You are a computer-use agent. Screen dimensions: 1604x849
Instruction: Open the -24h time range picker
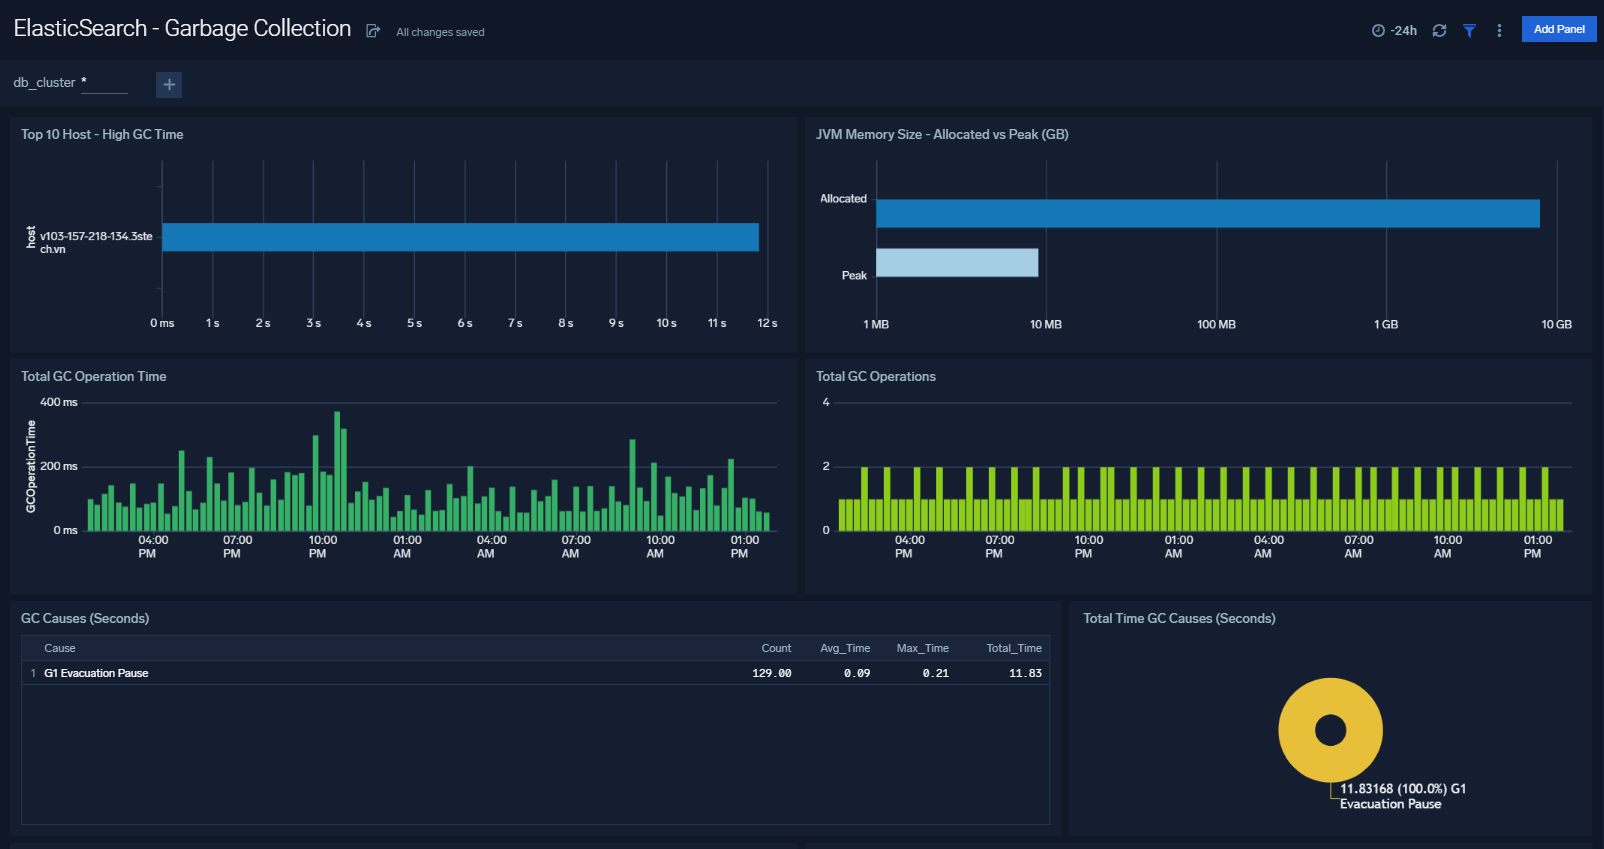tap(1394, 31)
